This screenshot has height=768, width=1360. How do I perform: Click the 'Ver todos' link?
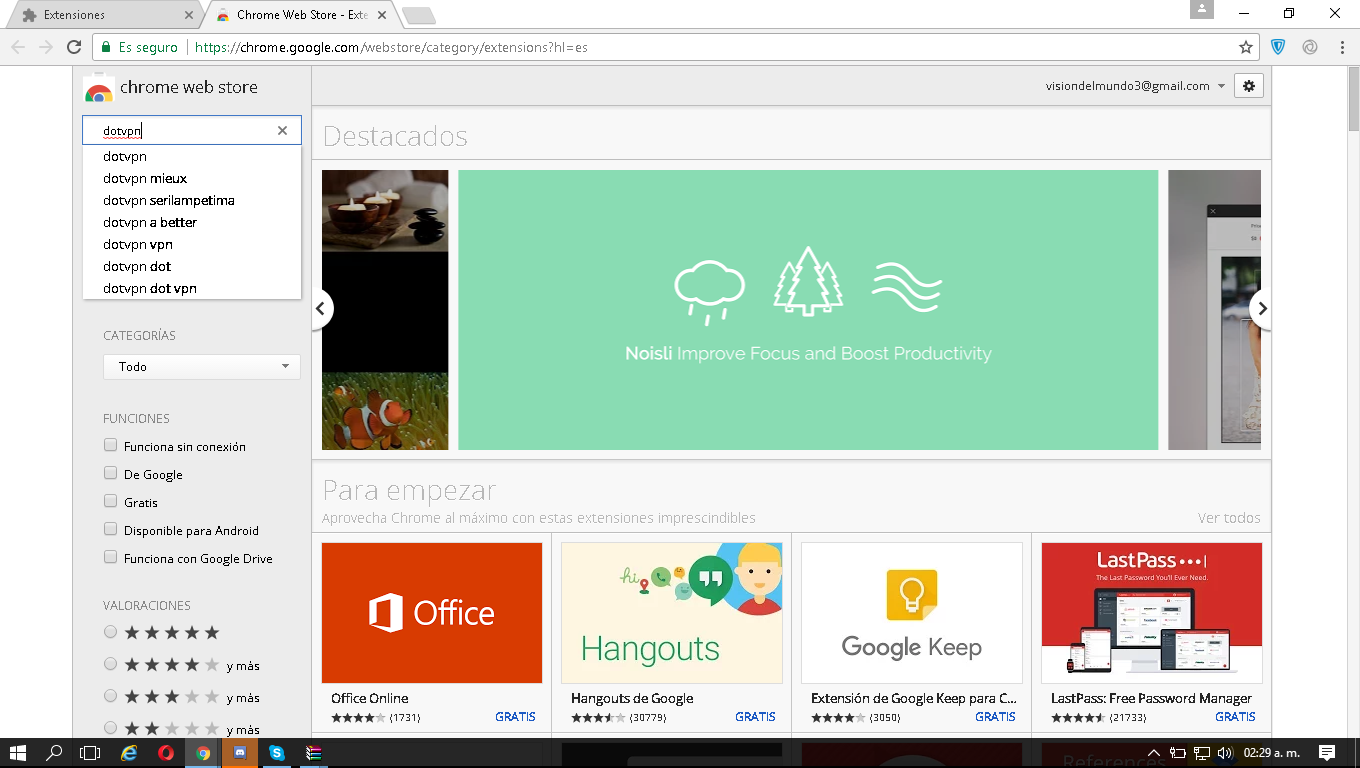(x=1229, y=518)
